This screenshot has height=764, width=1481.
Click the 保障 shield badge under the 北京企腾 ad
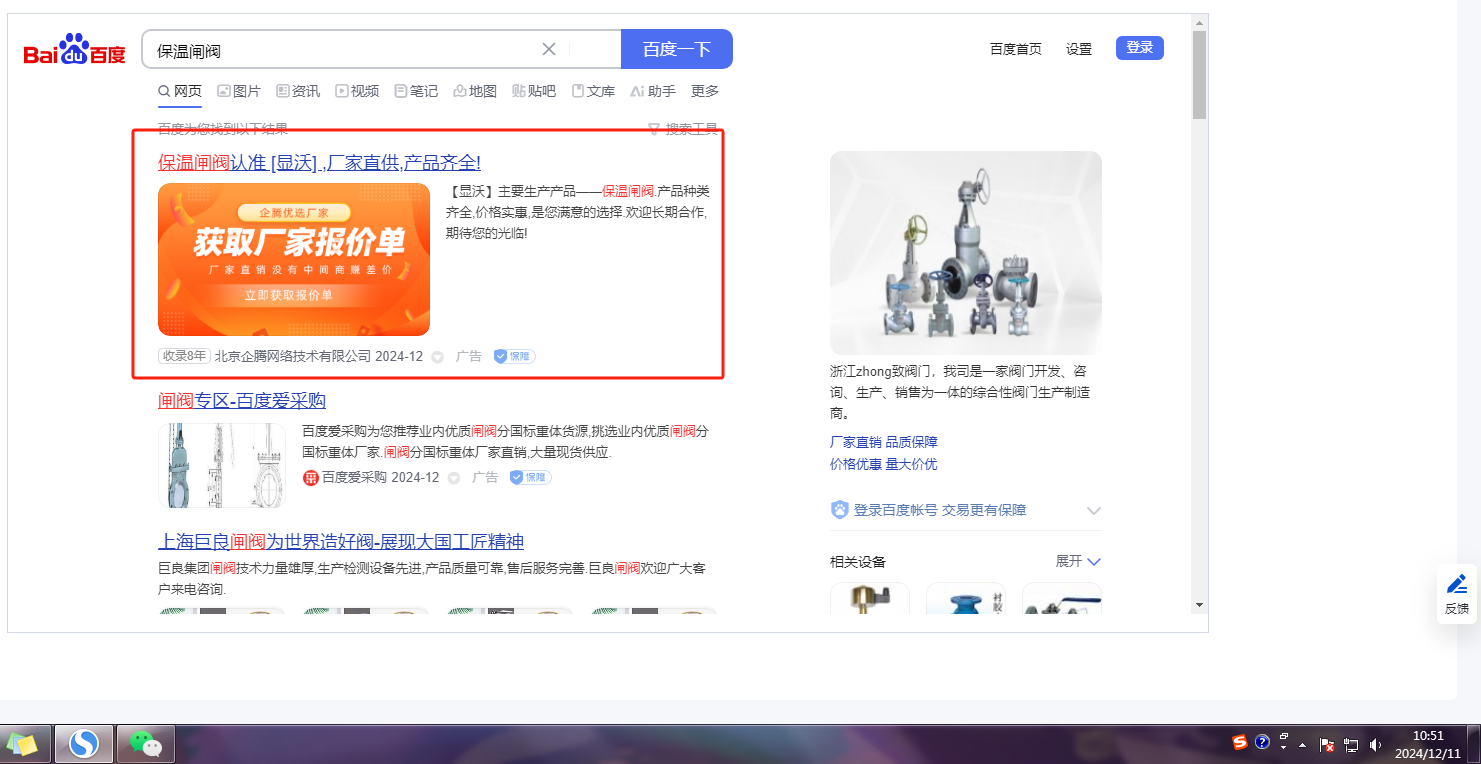click(514, 356)
